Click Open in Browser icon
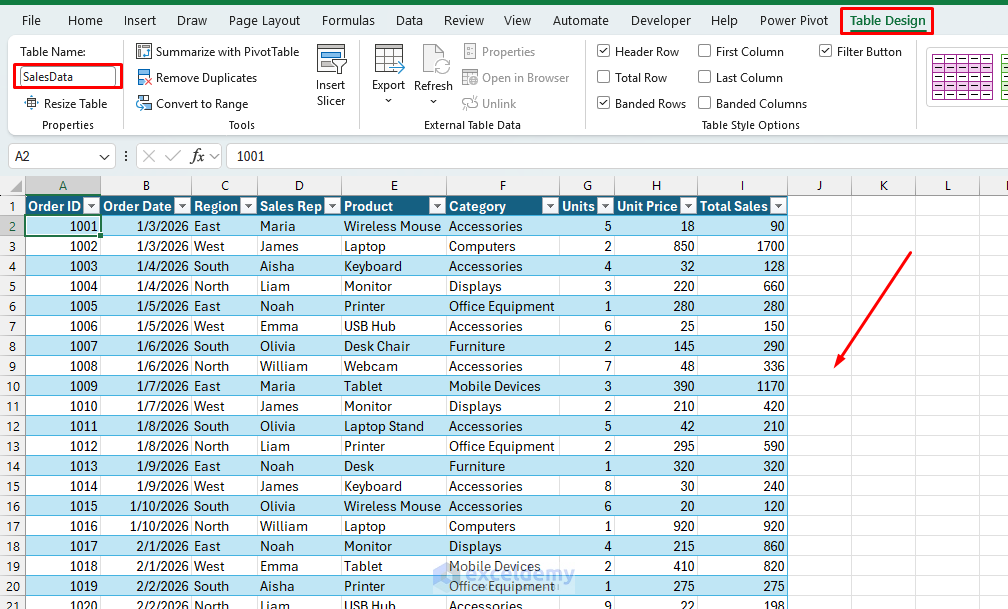 pos(470,78)
